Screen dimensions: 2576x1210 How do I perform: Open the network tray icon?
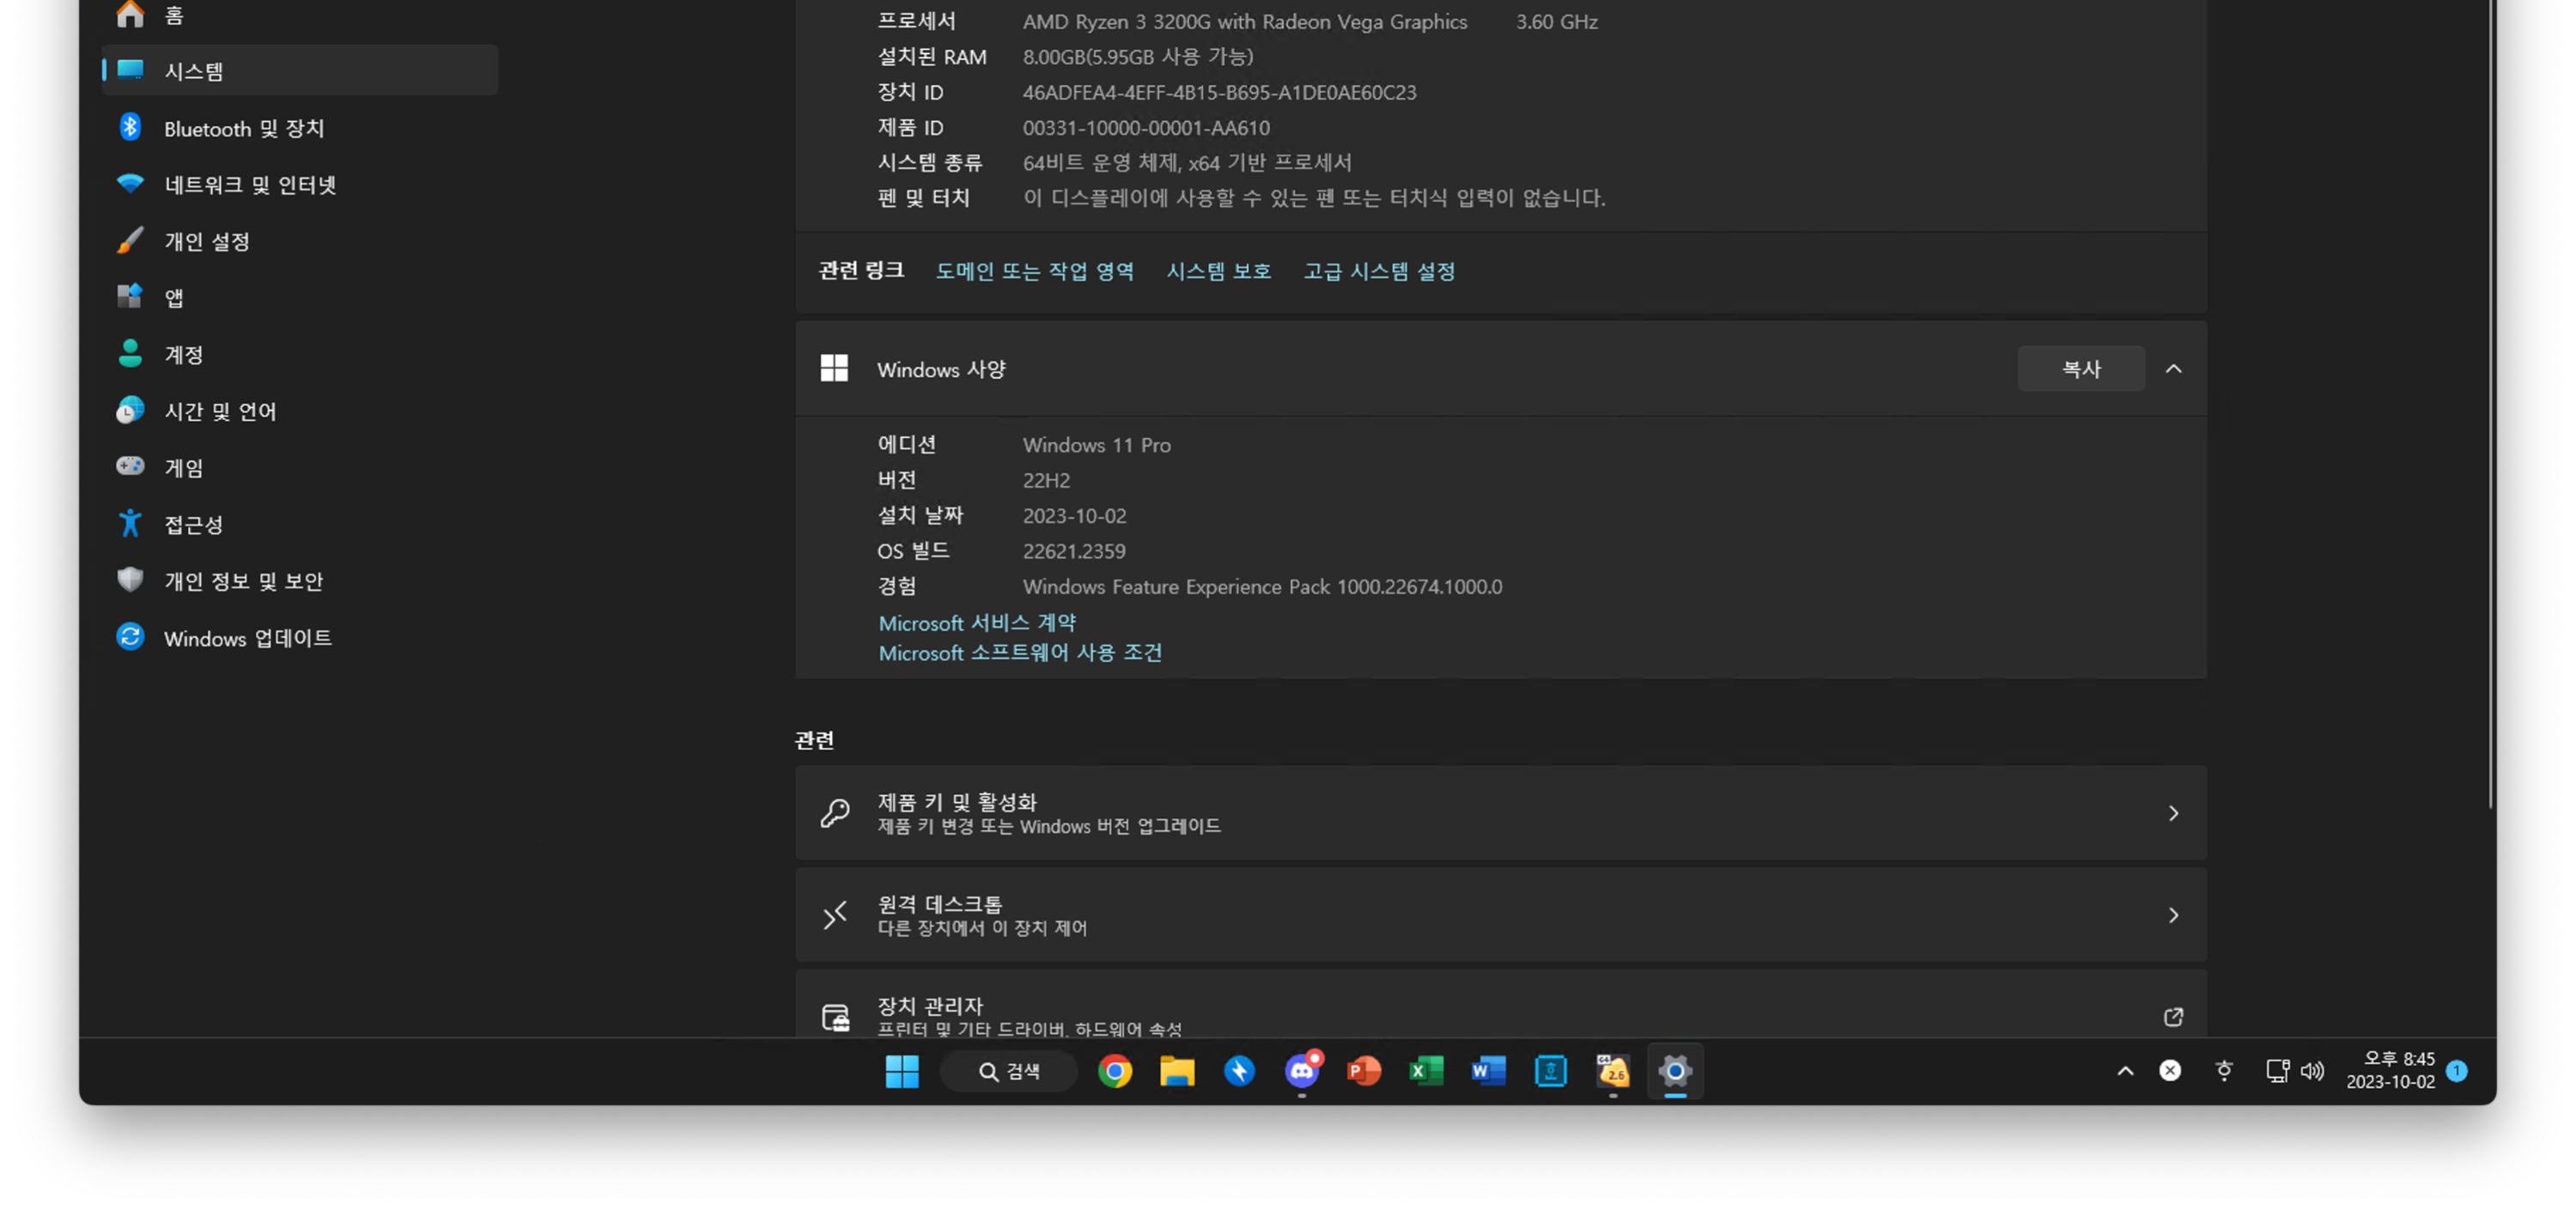[2277, 1071]
